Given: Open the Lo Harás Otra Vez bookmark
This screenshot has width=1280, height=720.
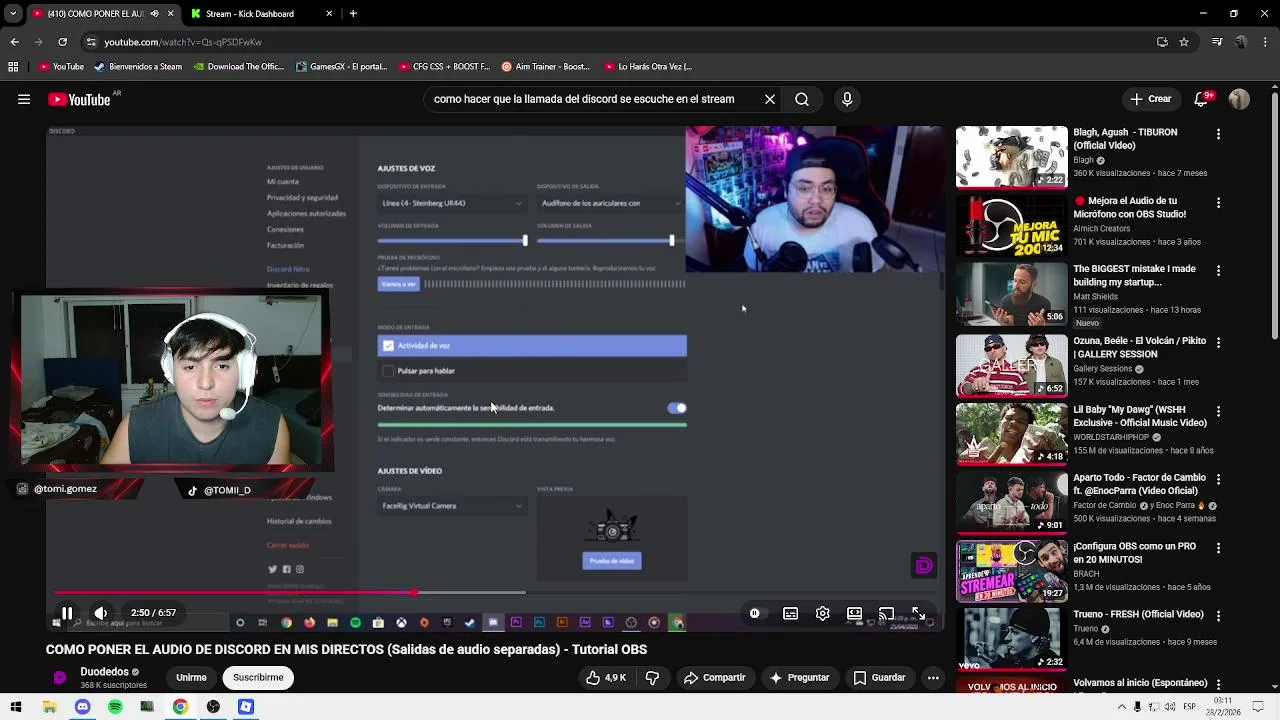Looking at the screenshot, I should (x=648, y=67).
